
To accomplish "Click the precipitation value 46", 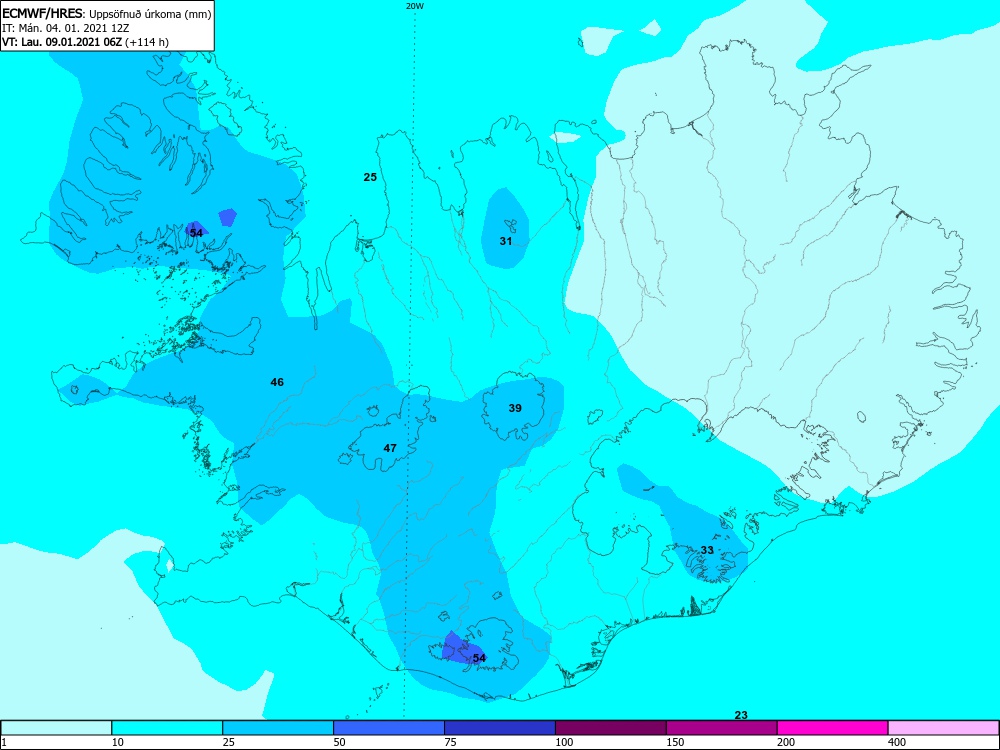I will point(277,382).
